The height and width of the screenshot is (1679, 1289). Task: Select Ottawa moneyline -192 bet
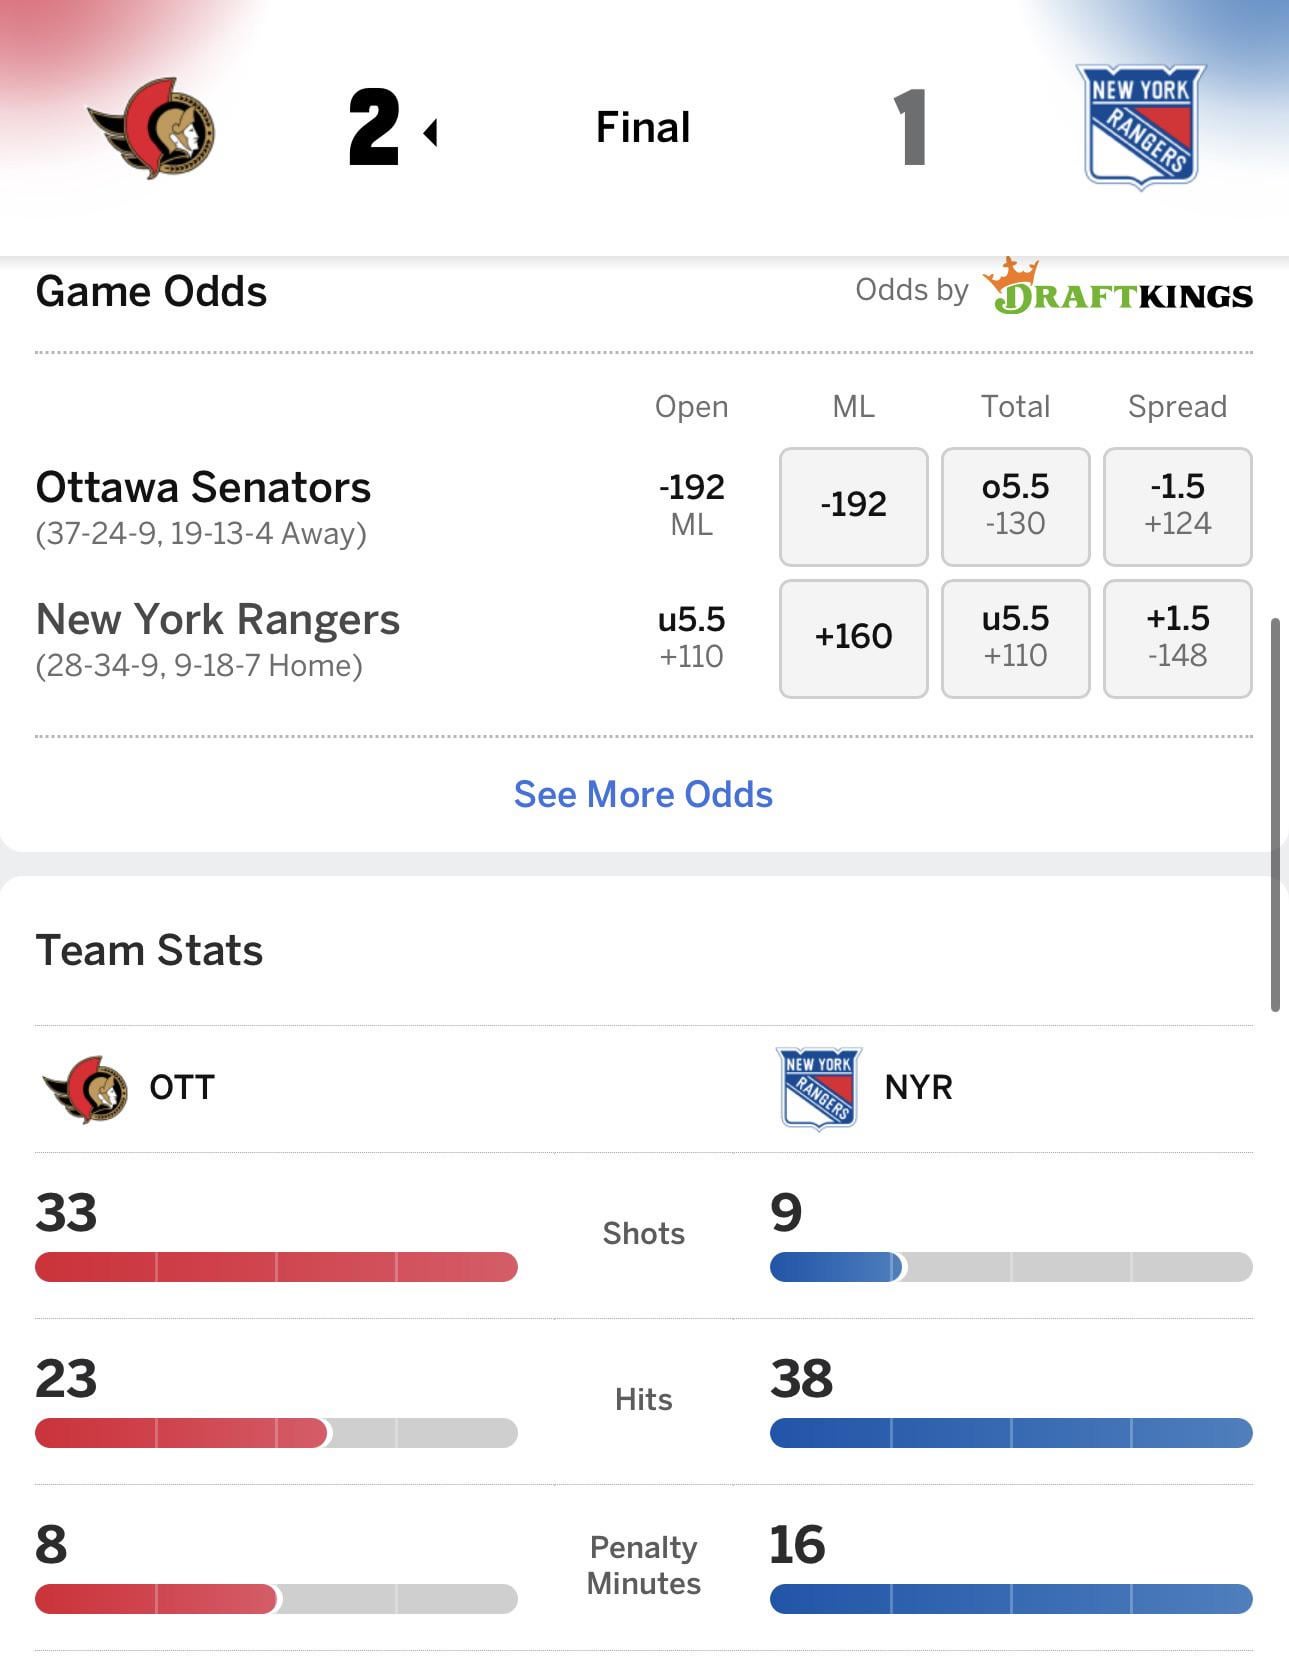(853, 505)
